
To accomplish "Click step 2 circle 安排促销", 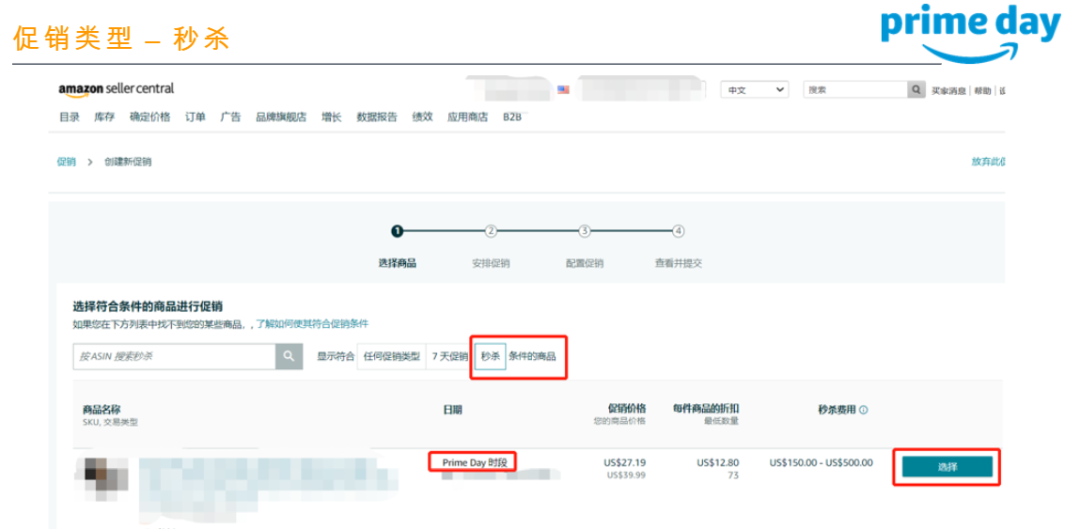I will point(491,231).
